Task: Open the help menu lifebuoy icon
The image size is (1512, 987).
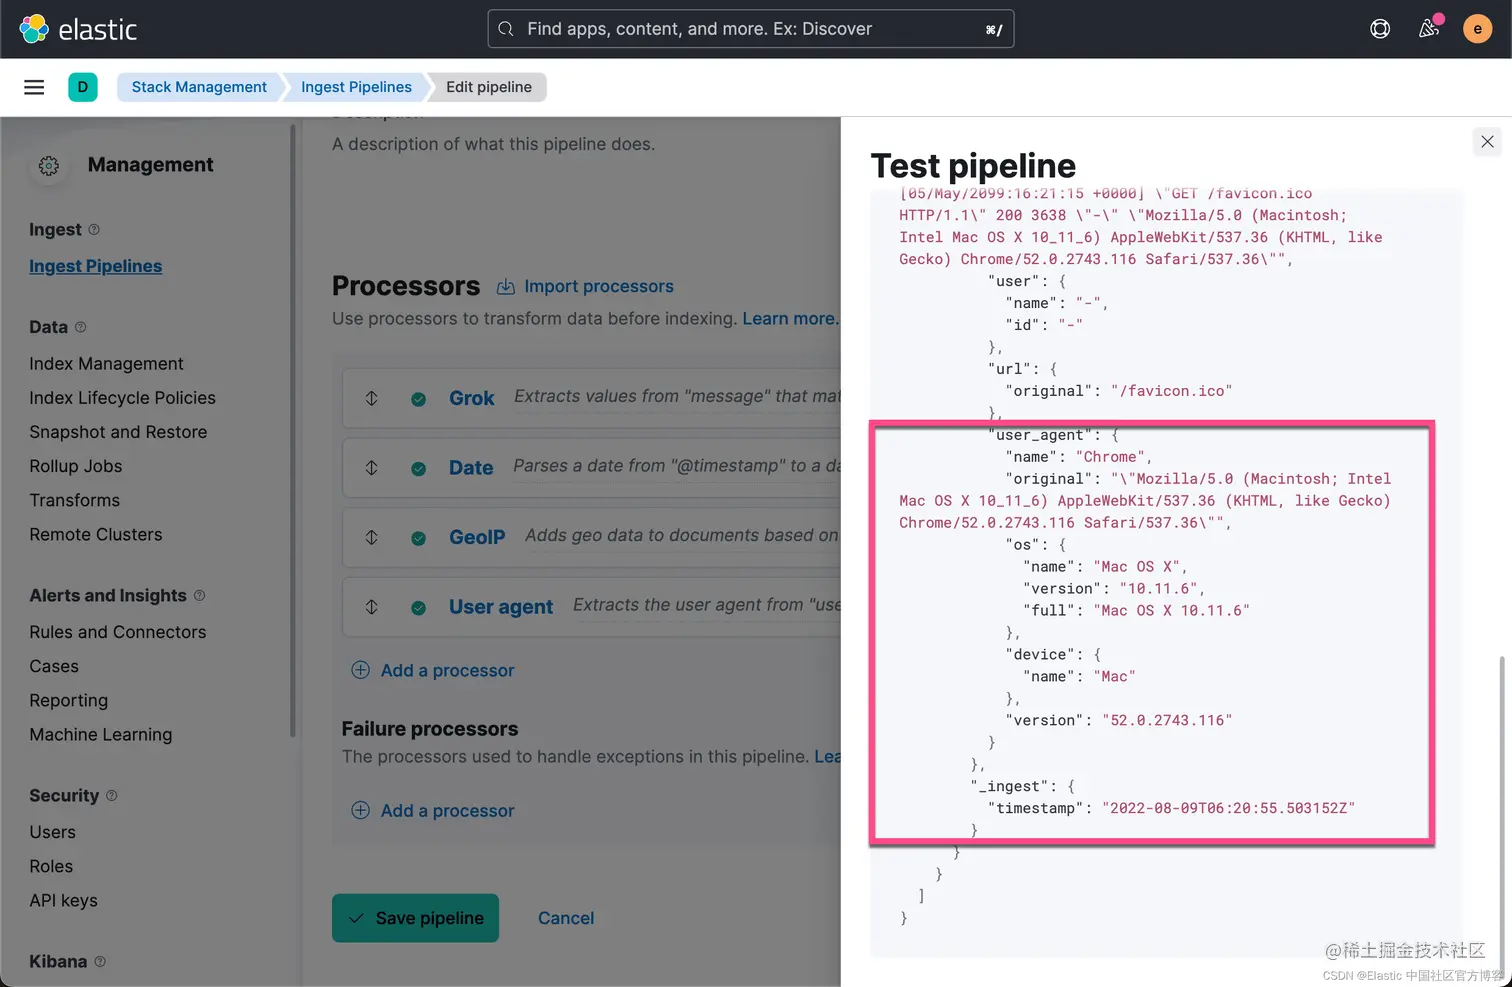Action: [1380, 29]
